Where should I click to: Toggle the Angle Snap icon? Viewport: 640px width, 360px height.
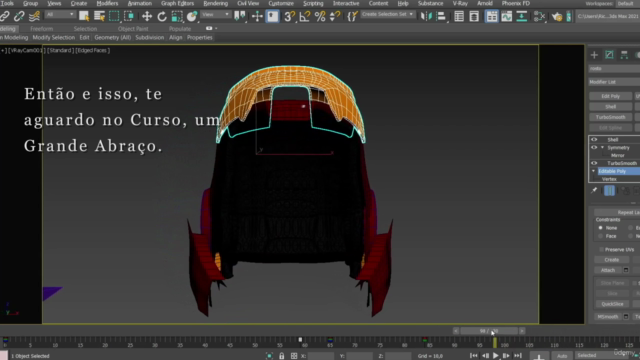[304, 16]
